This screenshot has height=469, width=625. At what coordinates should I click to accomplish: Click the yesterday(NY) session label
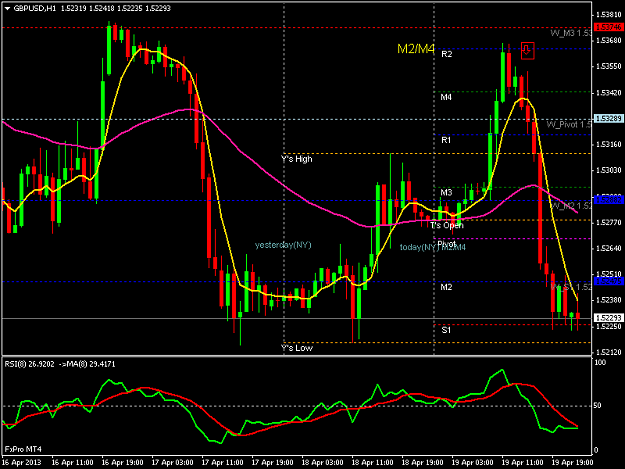click(x=283, y=245)
